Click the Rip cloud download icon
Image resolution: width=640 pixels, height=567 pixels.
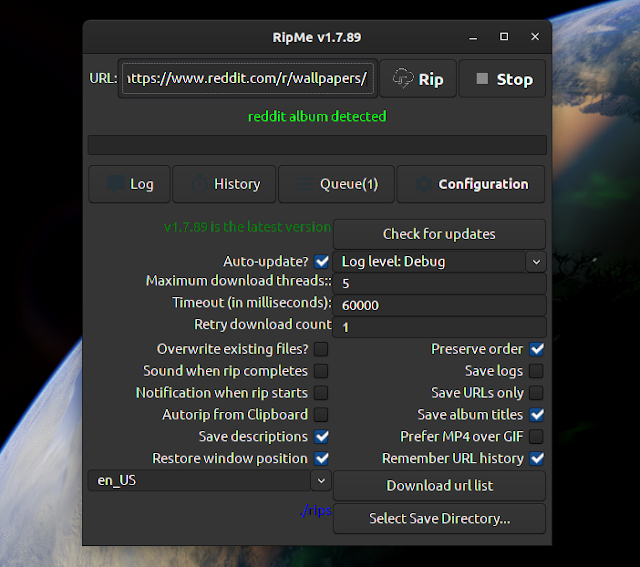tap(403, 78)
